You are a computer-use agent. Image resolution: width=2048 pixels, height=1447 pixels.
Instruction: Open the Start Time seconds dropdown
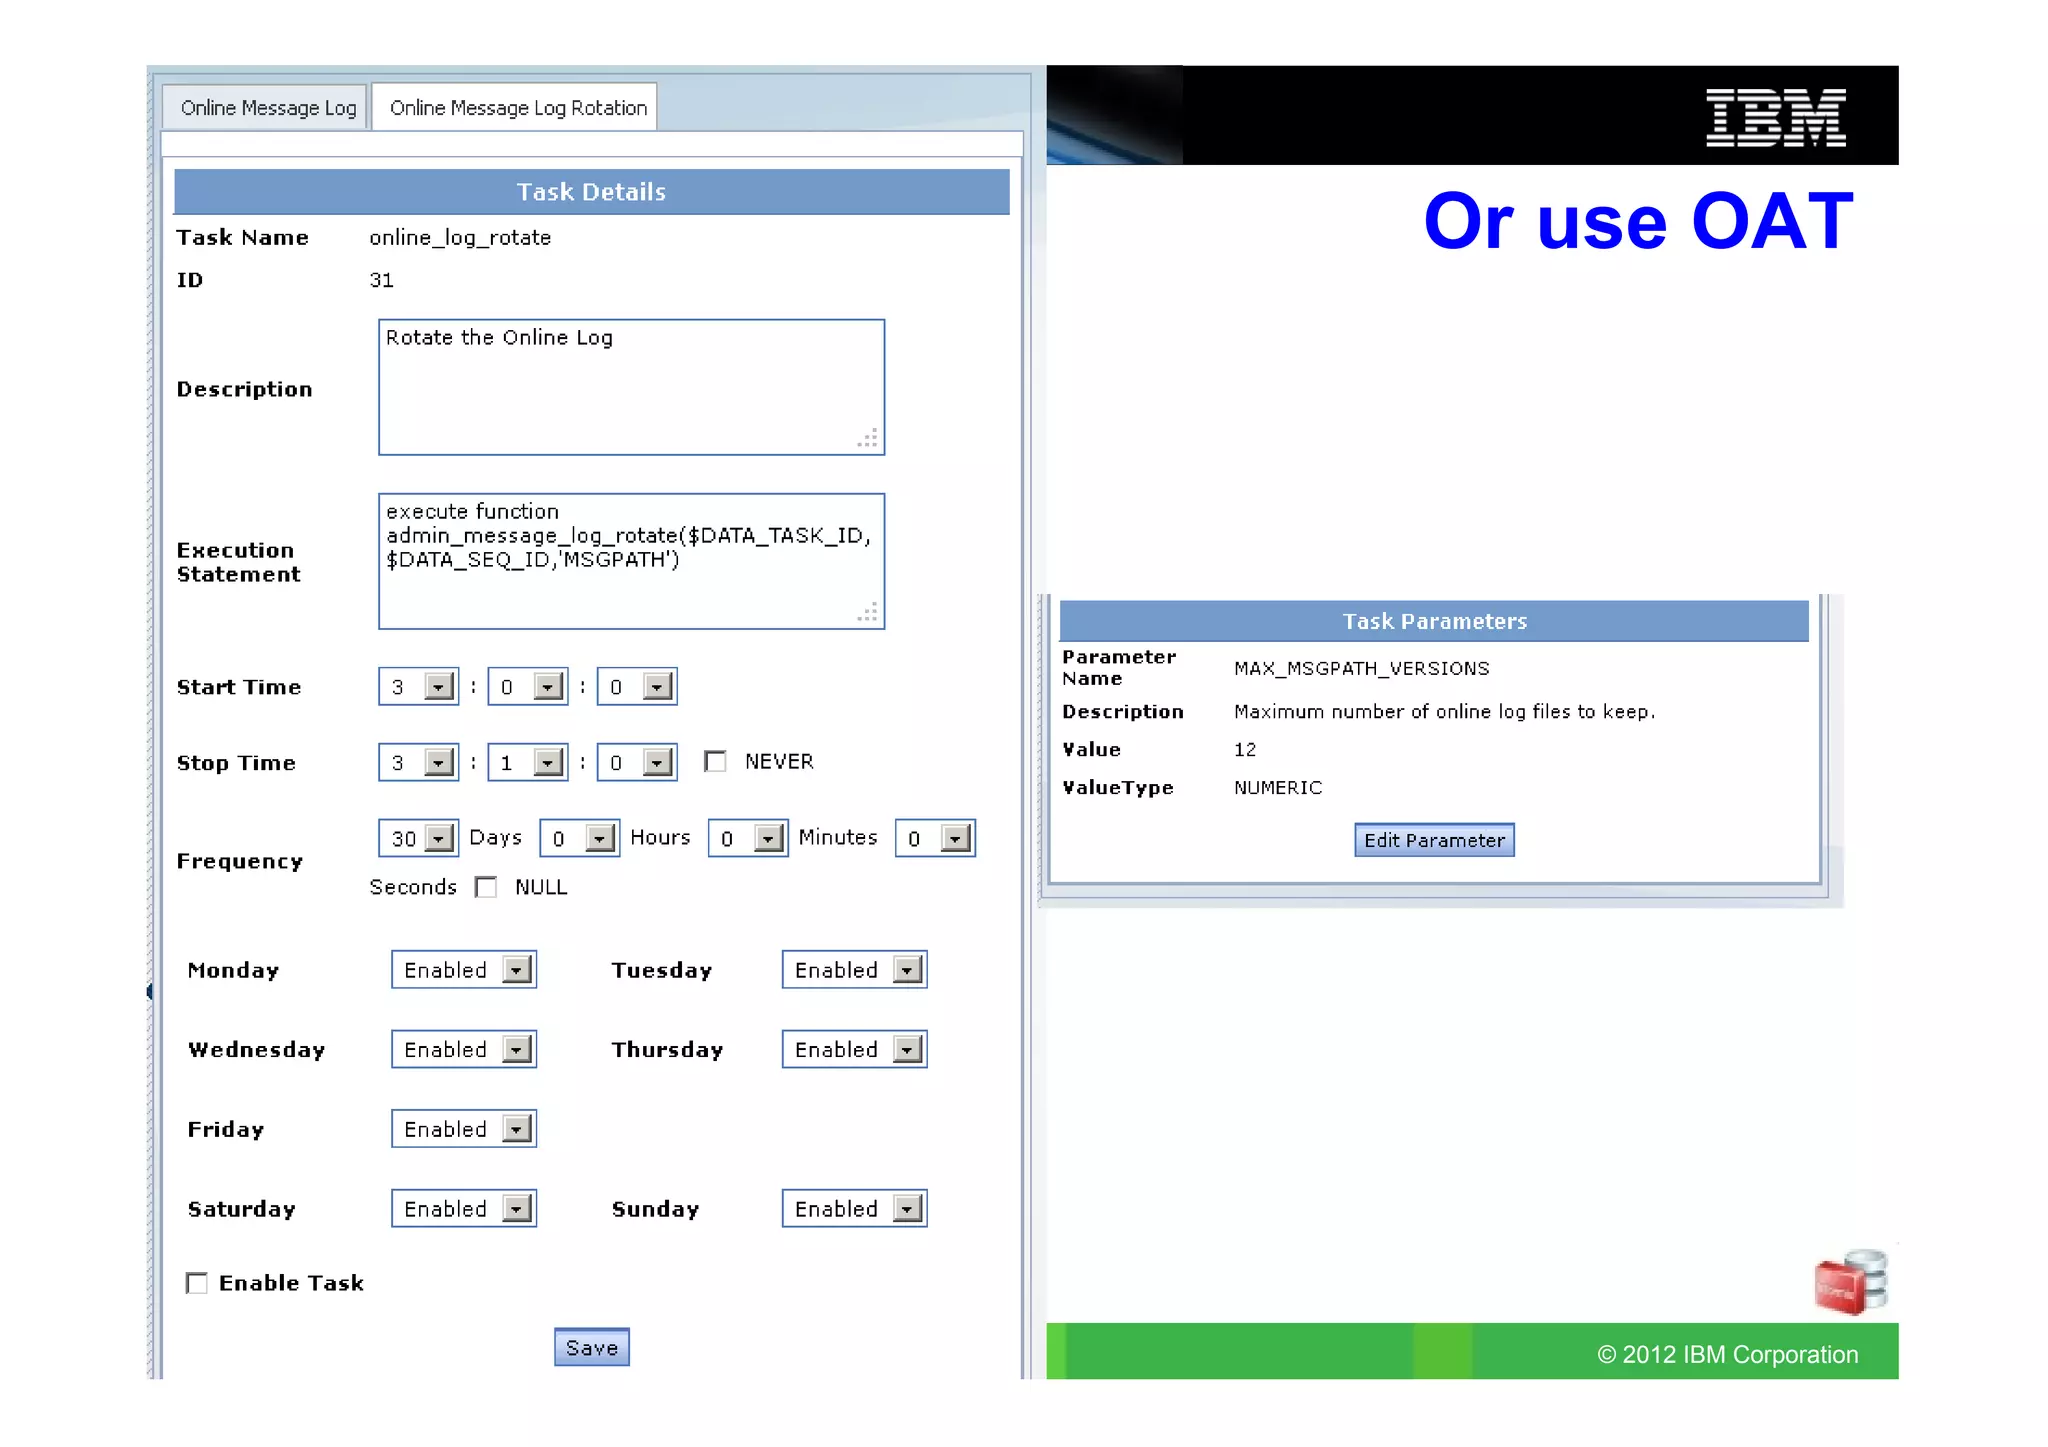click(x=636, y=687)
